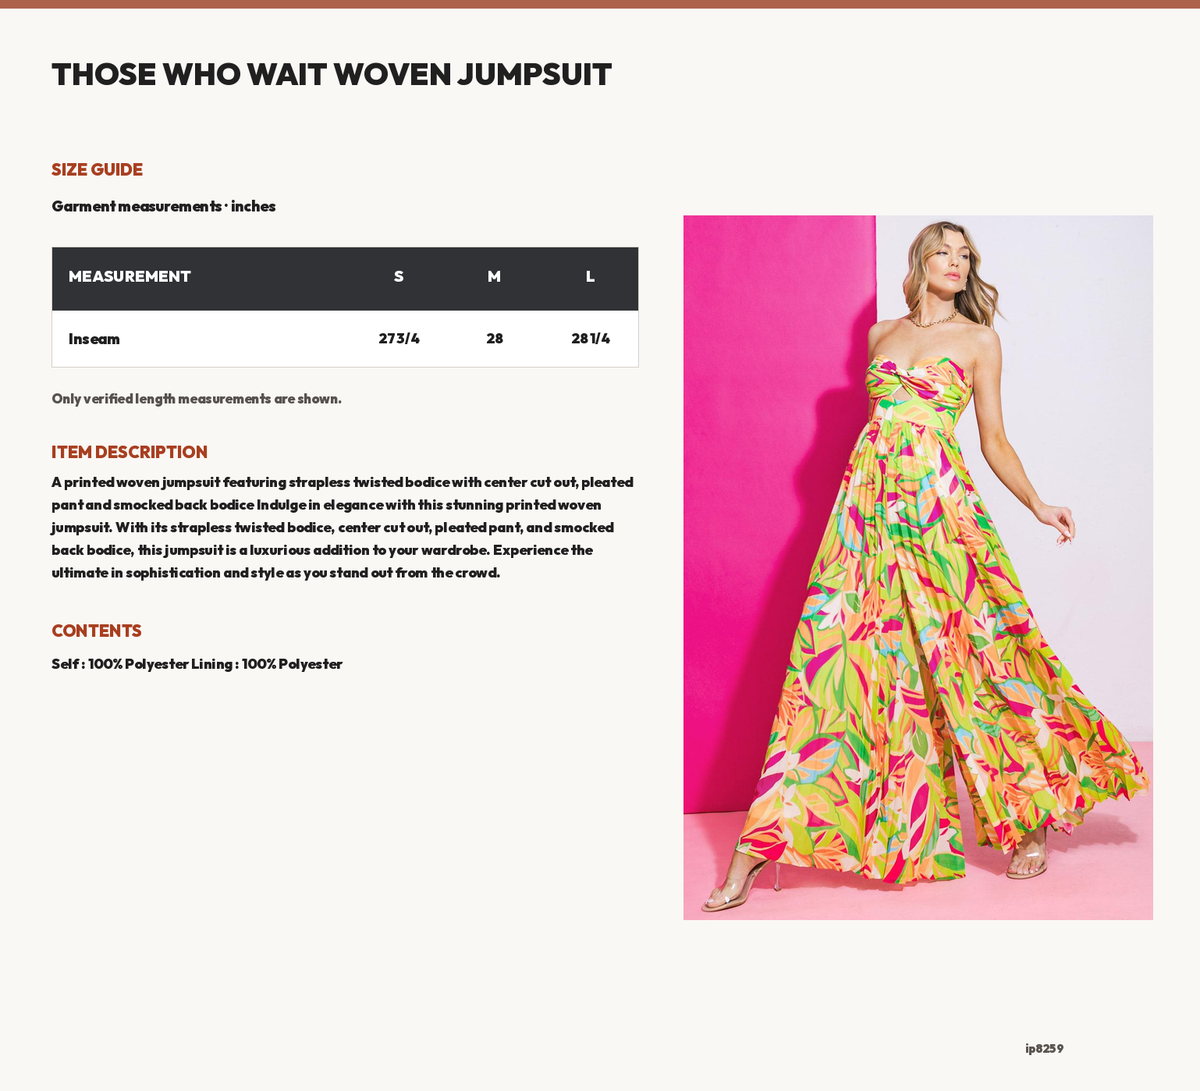Viewport: 1200px width, 1091px height.
Task: Click the 'S' size column header
Action: [399, 276]
